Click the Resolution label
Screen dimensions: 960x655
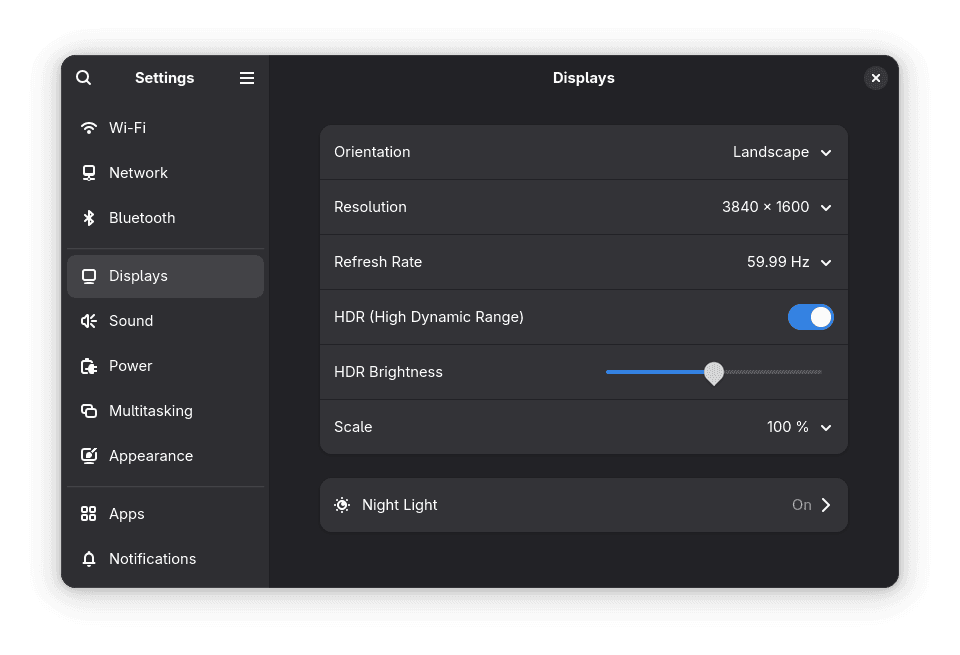(x=370, y=207)
